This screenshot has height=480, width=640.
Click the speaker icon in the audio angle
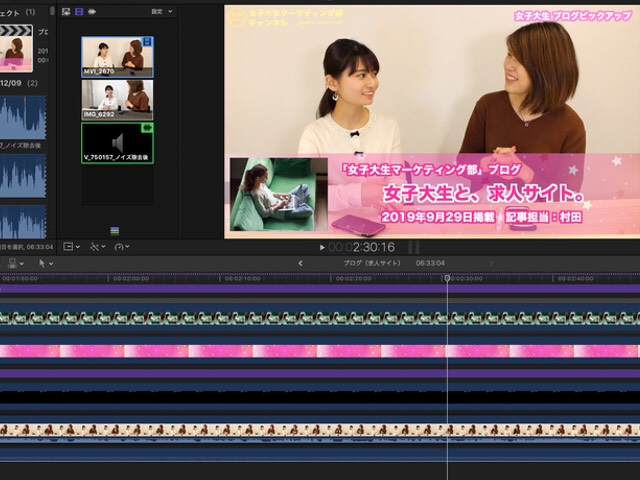point(118,143)
